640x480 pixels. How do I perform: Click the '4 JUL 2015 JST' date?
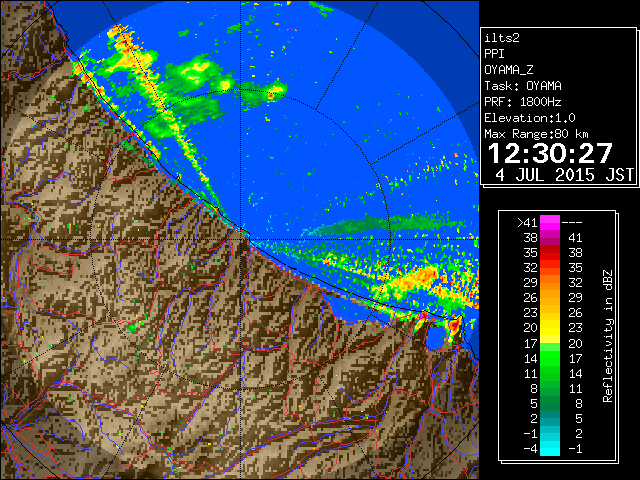[565, 175]
